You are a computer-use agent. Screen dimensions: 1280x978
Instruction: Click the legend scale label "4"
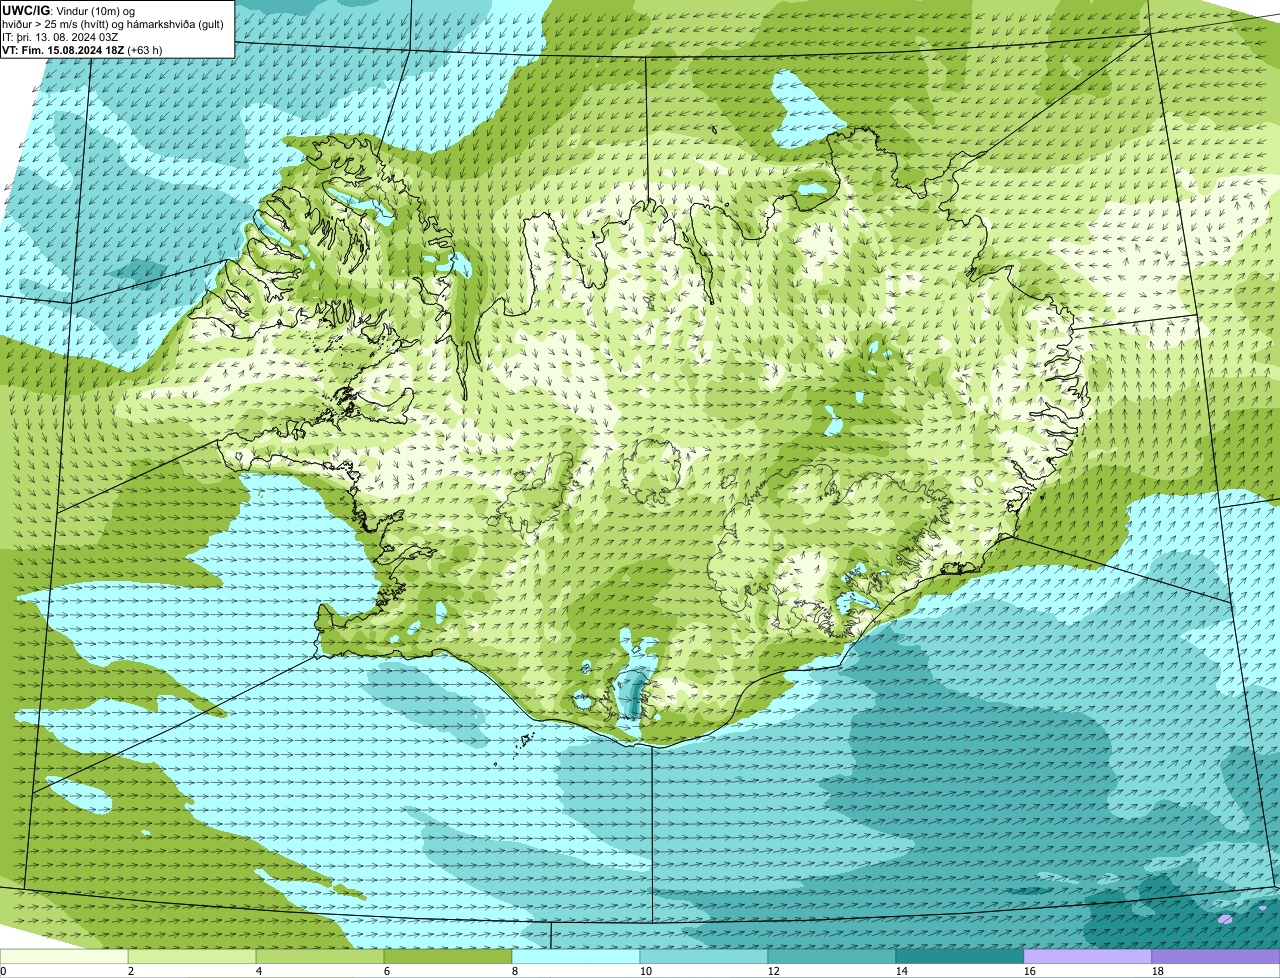259,971
